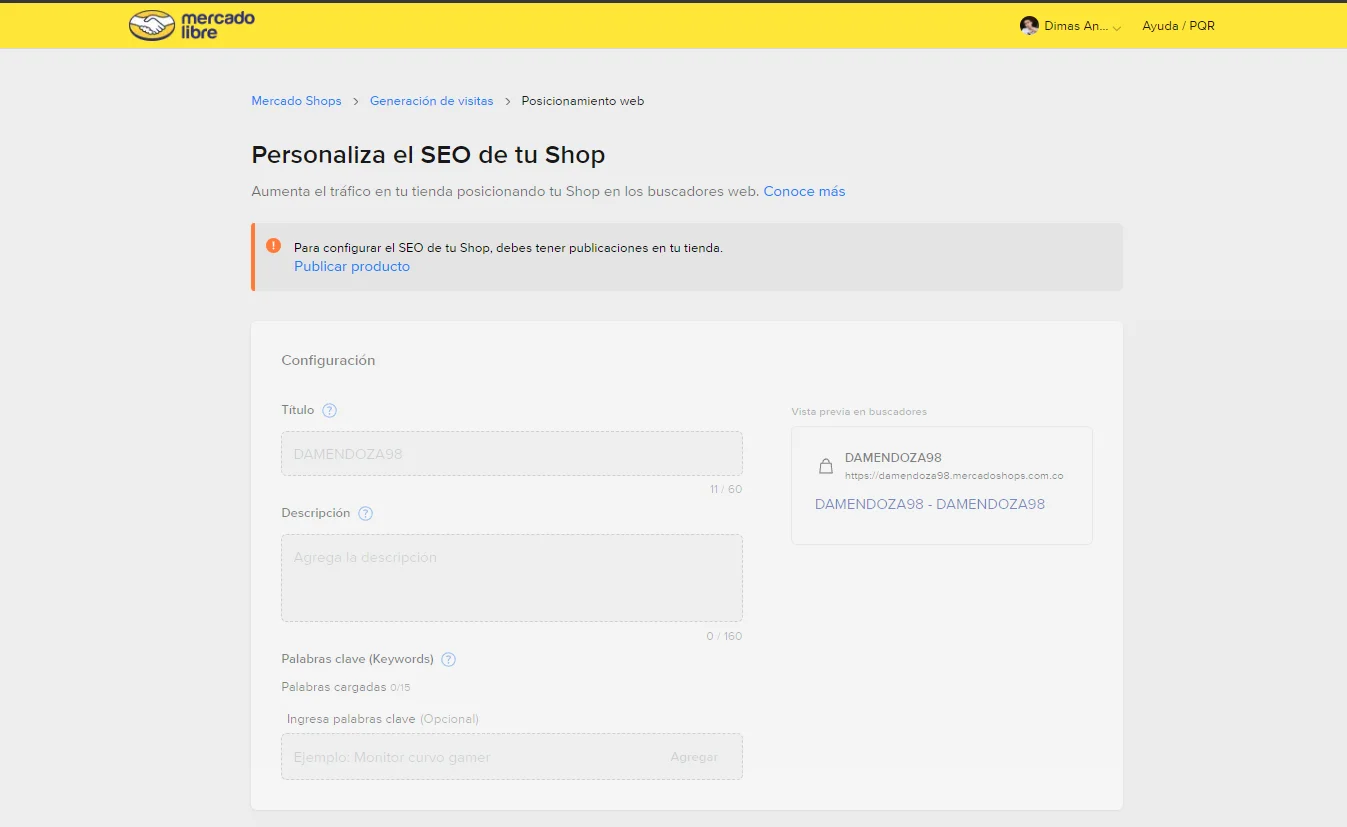The height and width of the screenshot is (827, 1347).
Task: Open the Ayuda / PQR menu
Action: click(1178, 25)
